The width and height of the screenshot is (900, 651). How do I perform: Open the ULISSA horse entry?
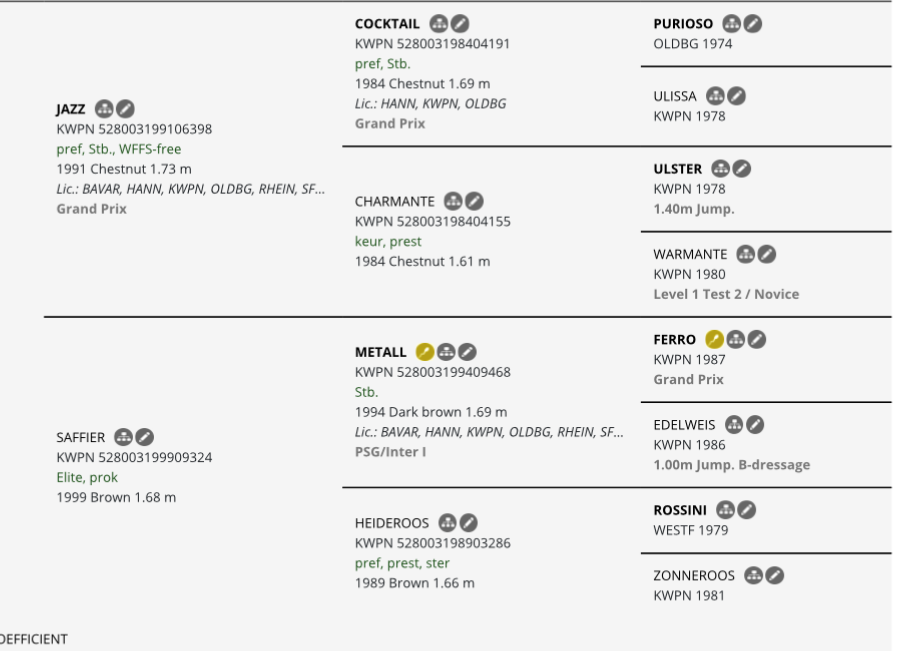pyautogui.click(x=674, y=96)
